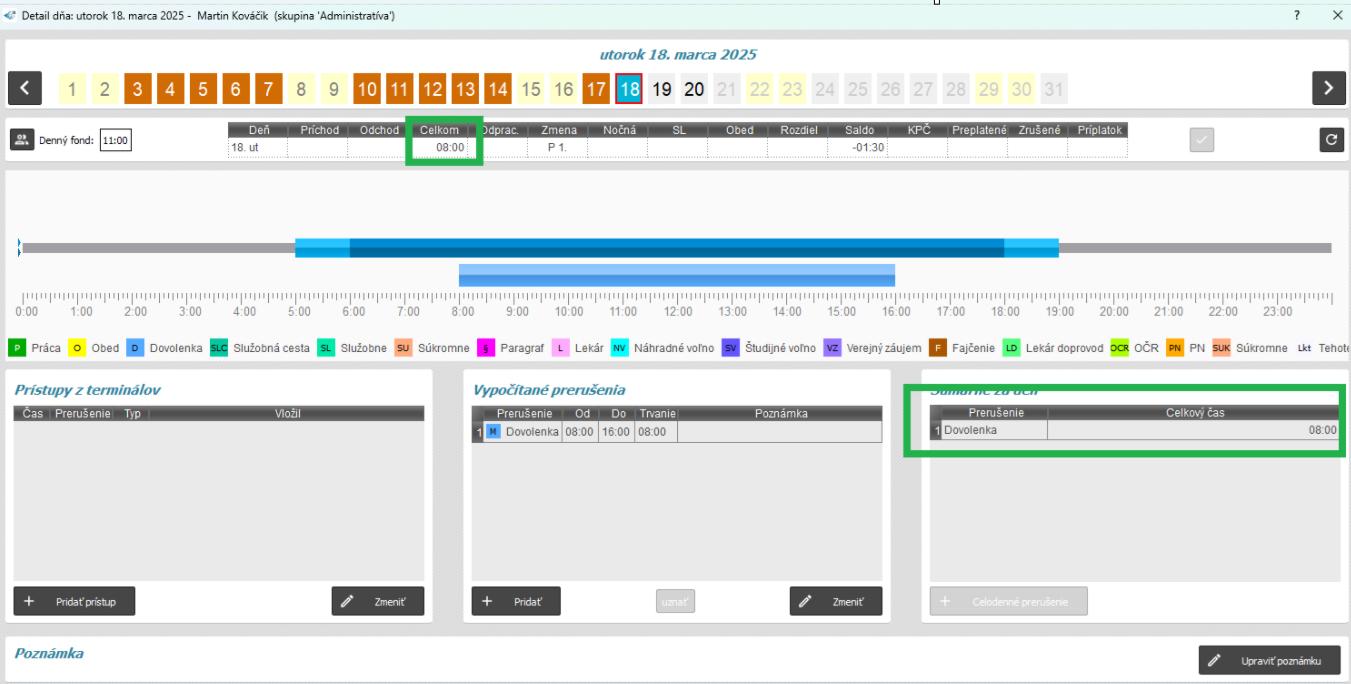1351x684 pixels.
Task: Click the people icon next to Denný fond
Action: tap(20, 140)
